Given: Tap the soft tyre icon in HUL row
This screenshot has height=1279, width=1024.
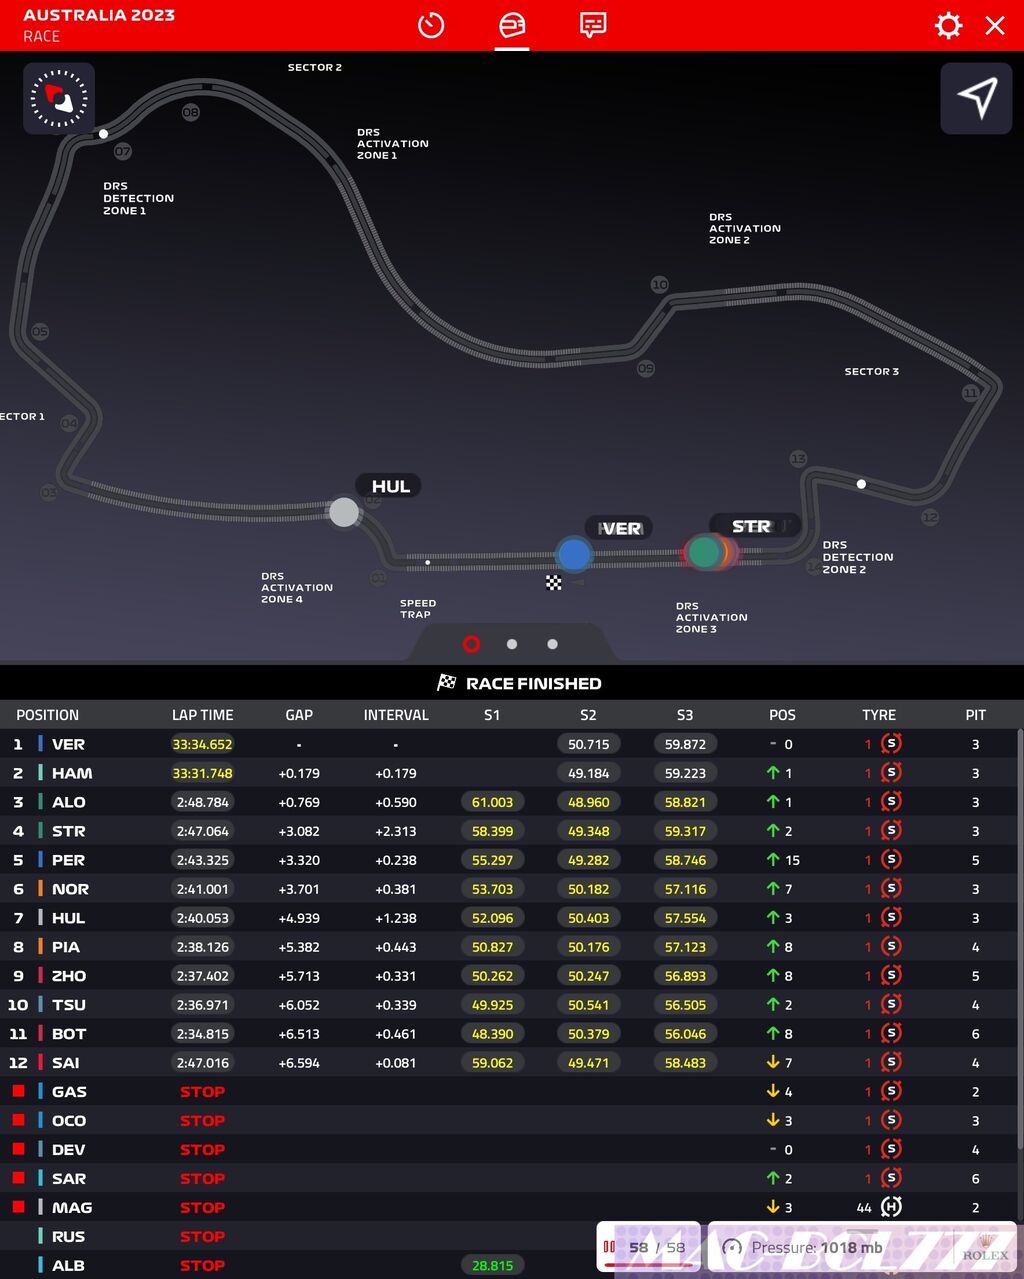Looking at the screenshot, I should click(x=891, y=917).
